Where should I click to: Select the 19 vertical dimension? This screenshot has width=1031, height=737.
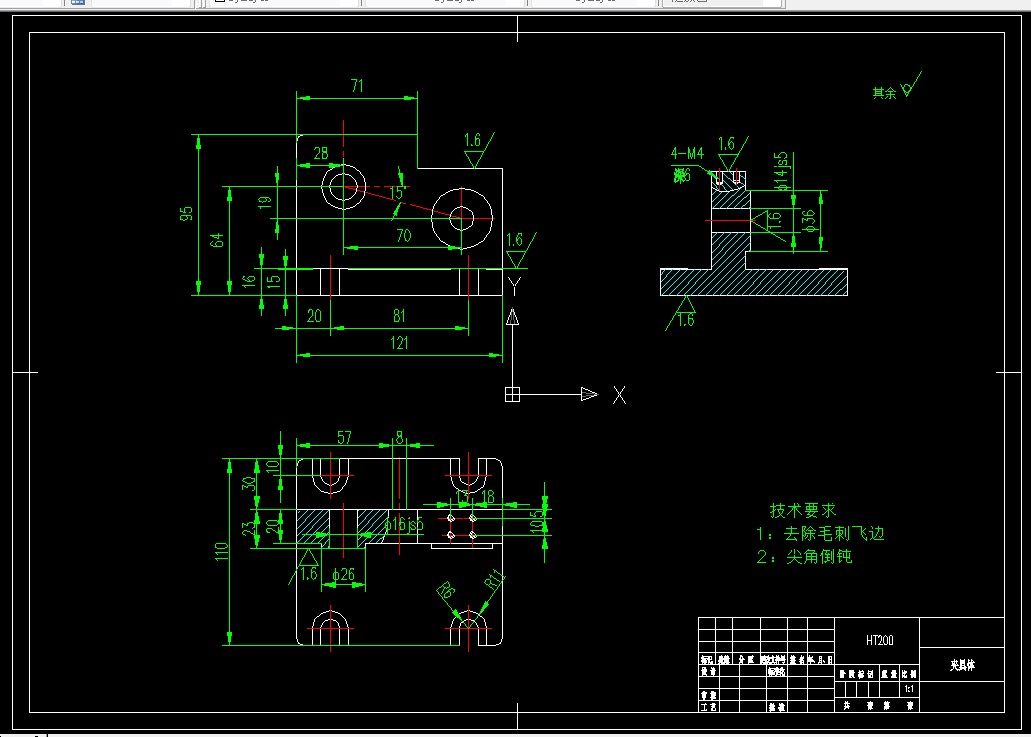point(264,202)
